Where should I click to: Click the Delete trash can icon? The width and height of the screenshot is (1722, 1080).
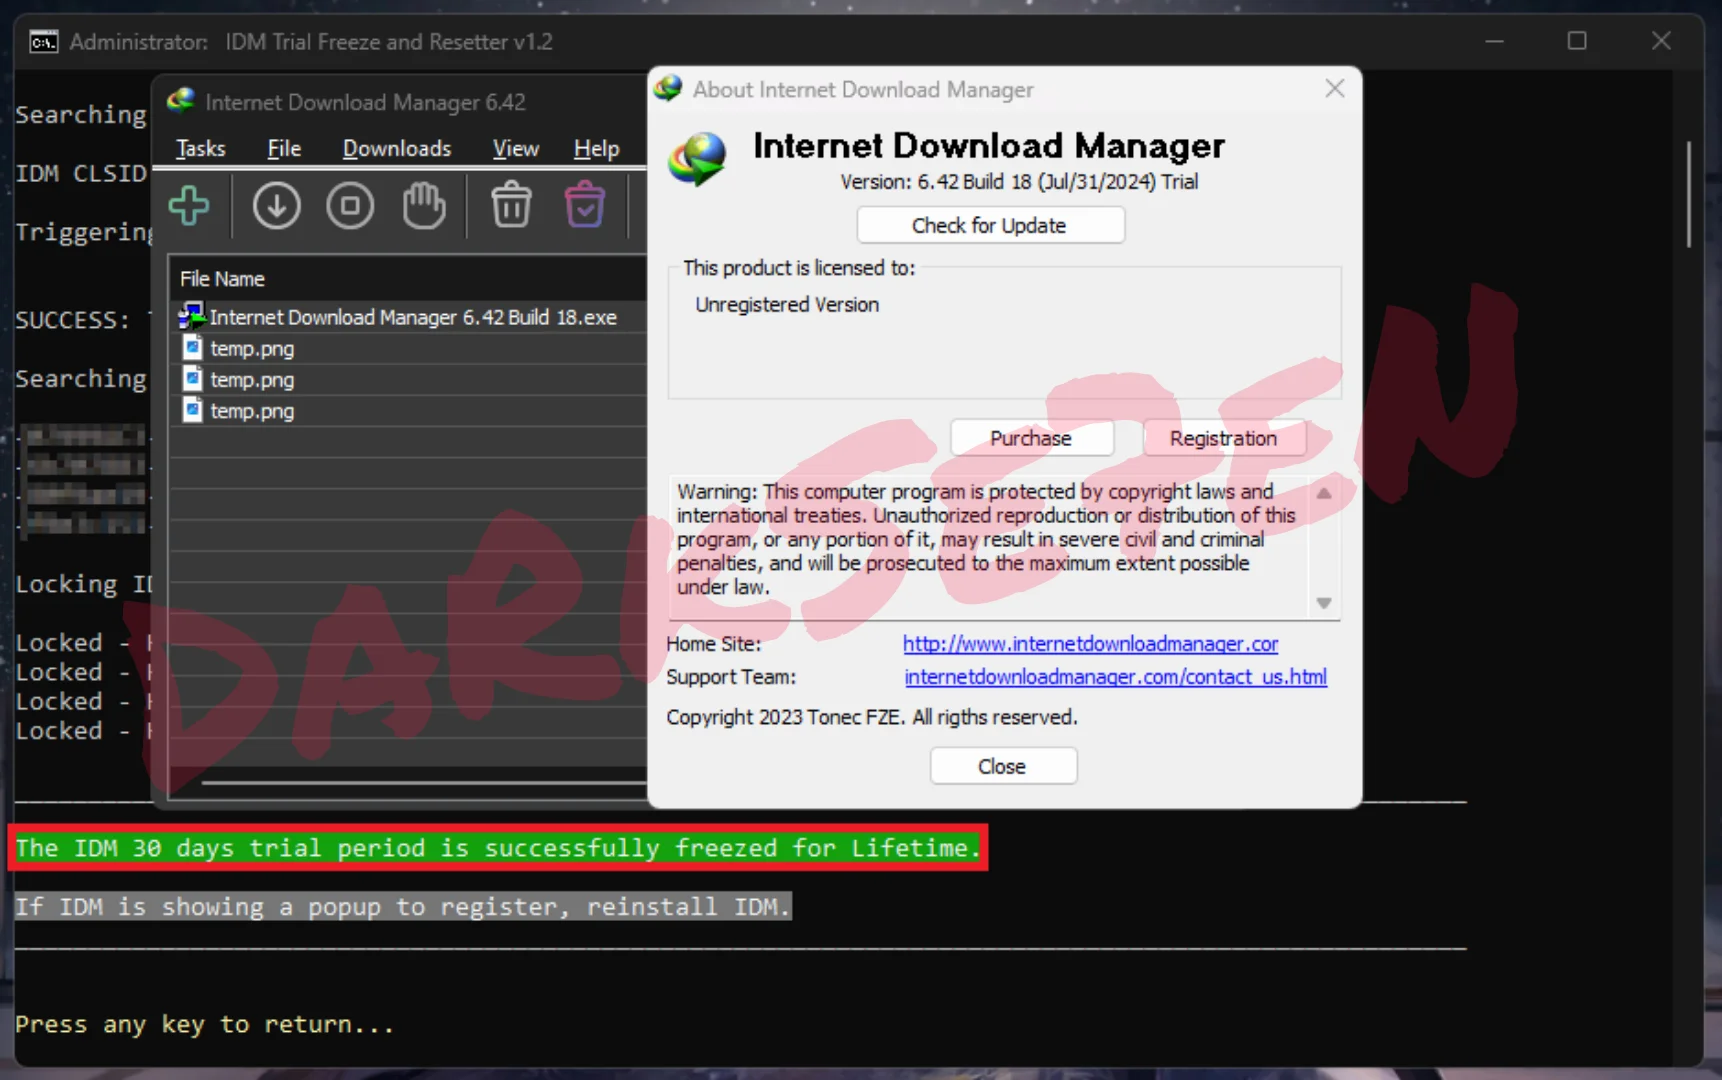point(511,205)
